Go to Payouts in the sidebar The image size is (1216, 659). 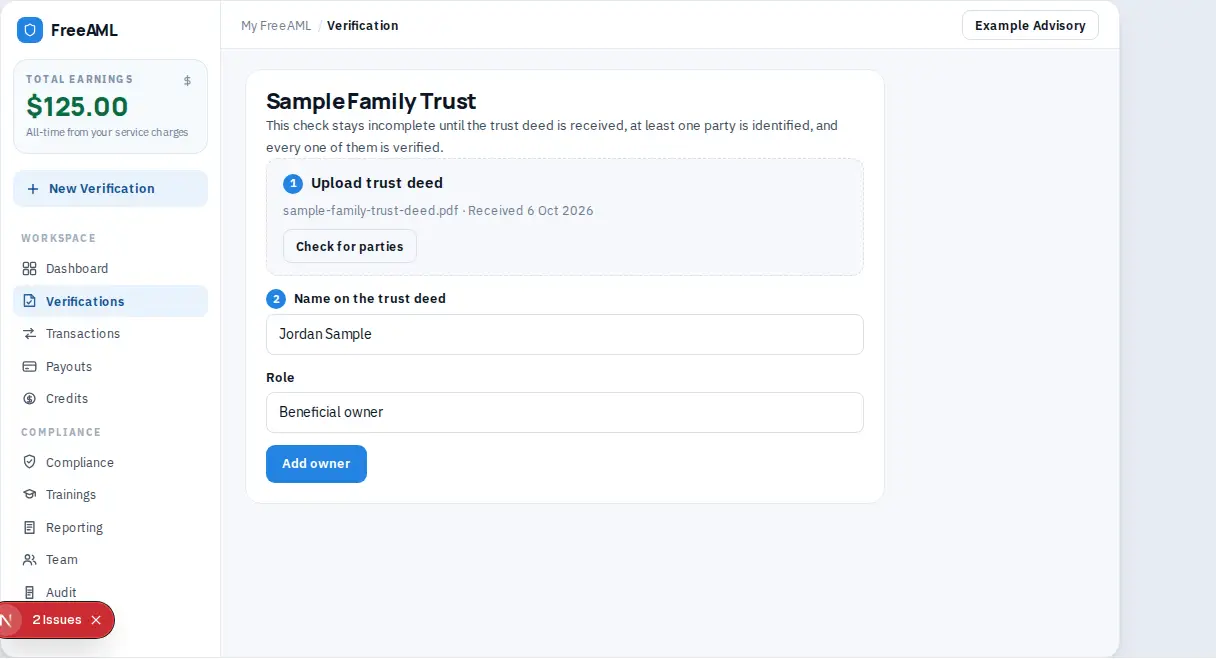click(110, 367)
